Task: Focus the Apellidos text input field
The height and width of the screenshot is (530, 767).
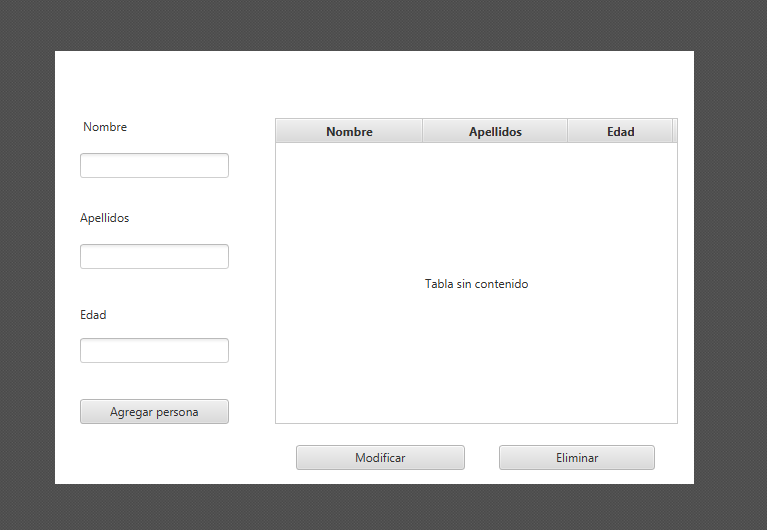Action: coord(154,256)
